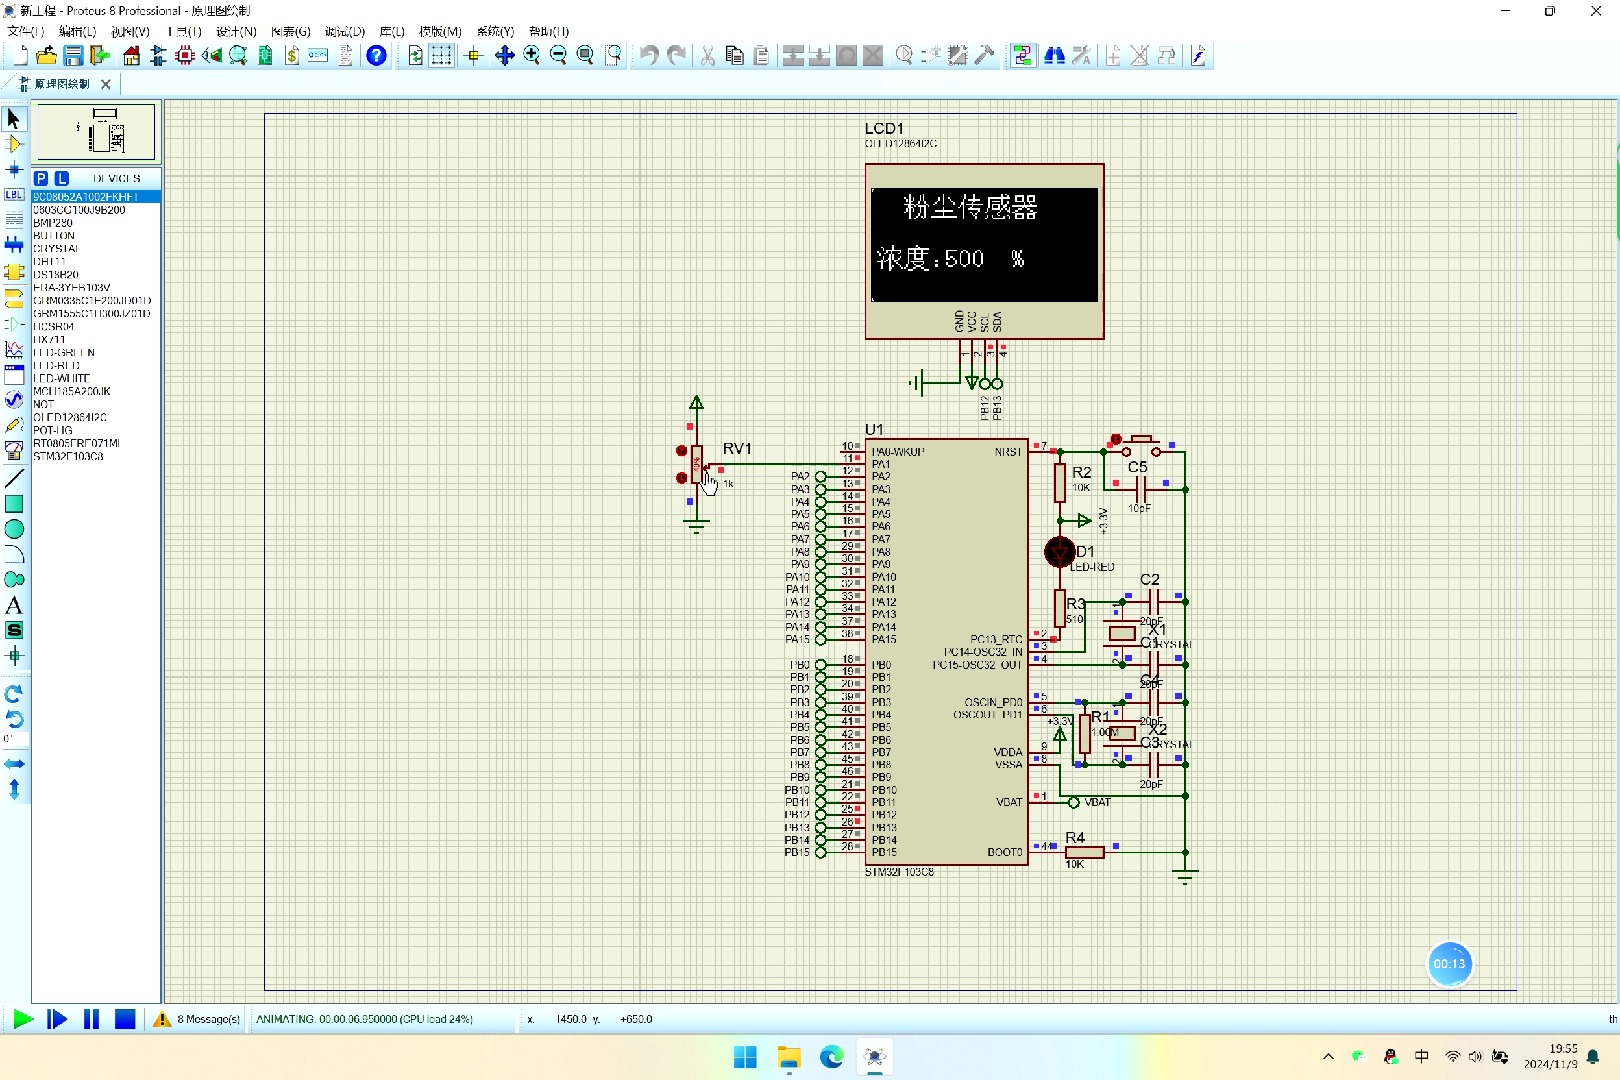1620x1080 pixels.
Task: Switch to component placement mode
Action: click(x=14, y=144)
